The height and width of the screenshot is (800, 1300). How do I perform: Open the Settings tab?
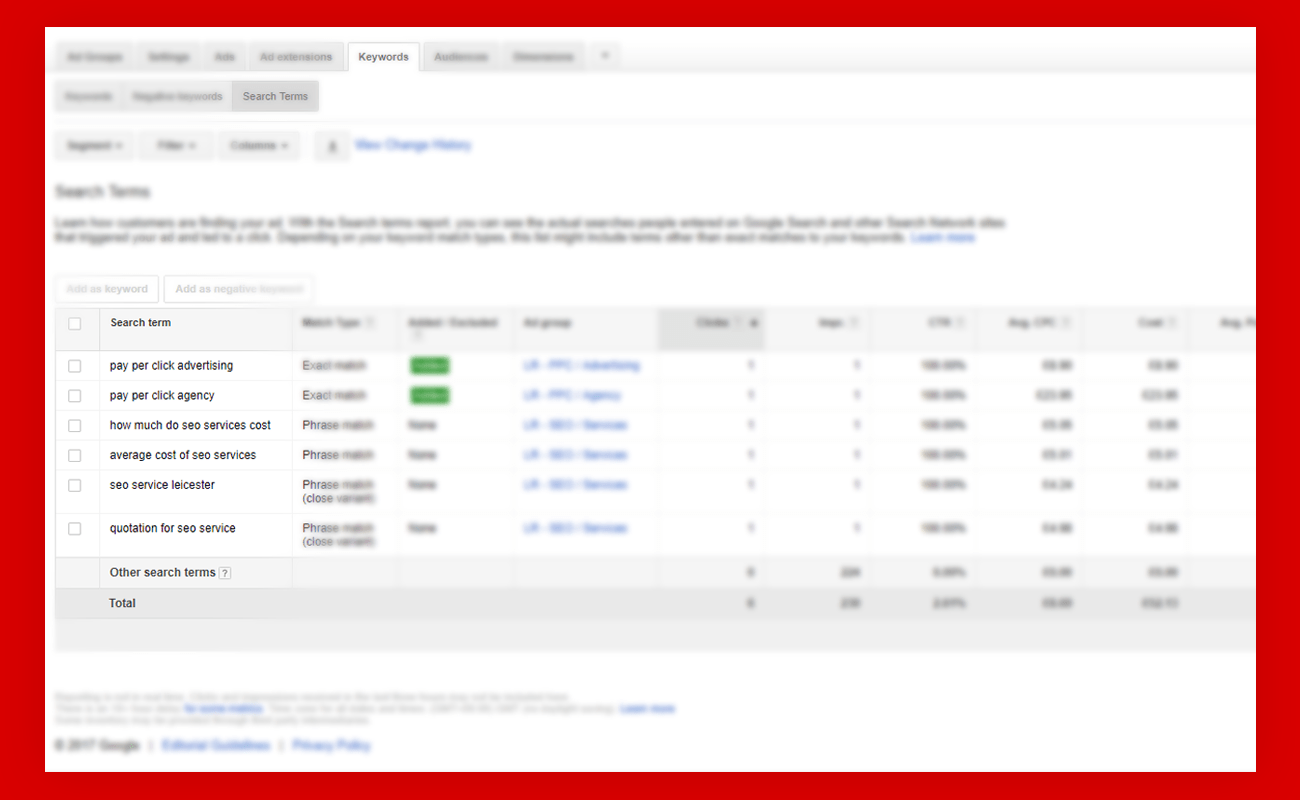coord(168,57)
